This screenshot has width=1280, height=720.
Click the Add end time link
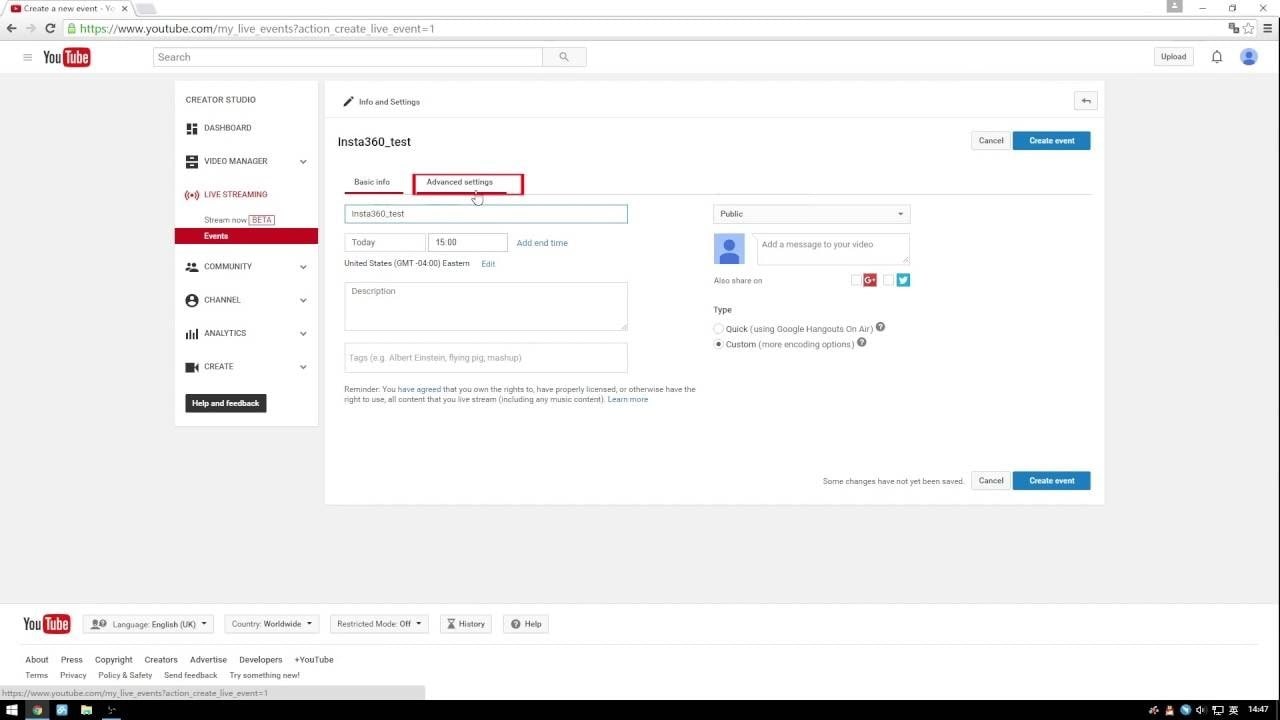[x=541, y=243]
